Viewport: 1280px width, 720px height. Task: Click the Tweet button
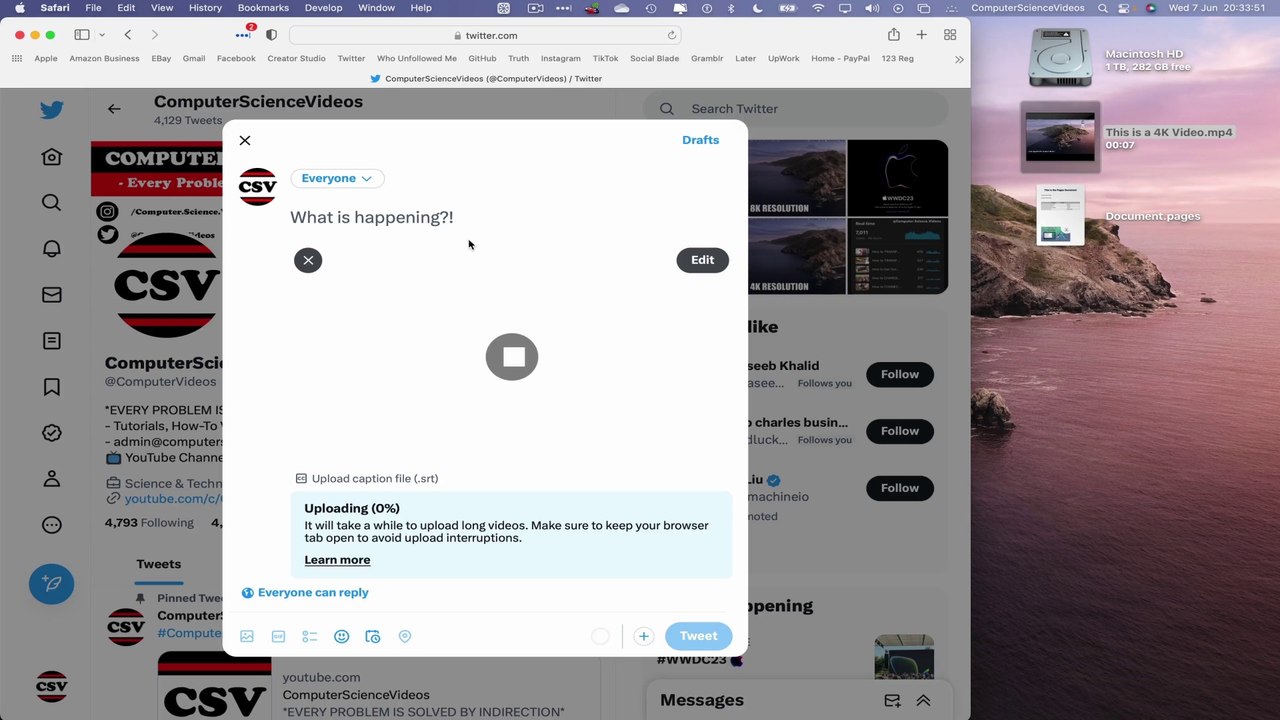pos(698,636)
